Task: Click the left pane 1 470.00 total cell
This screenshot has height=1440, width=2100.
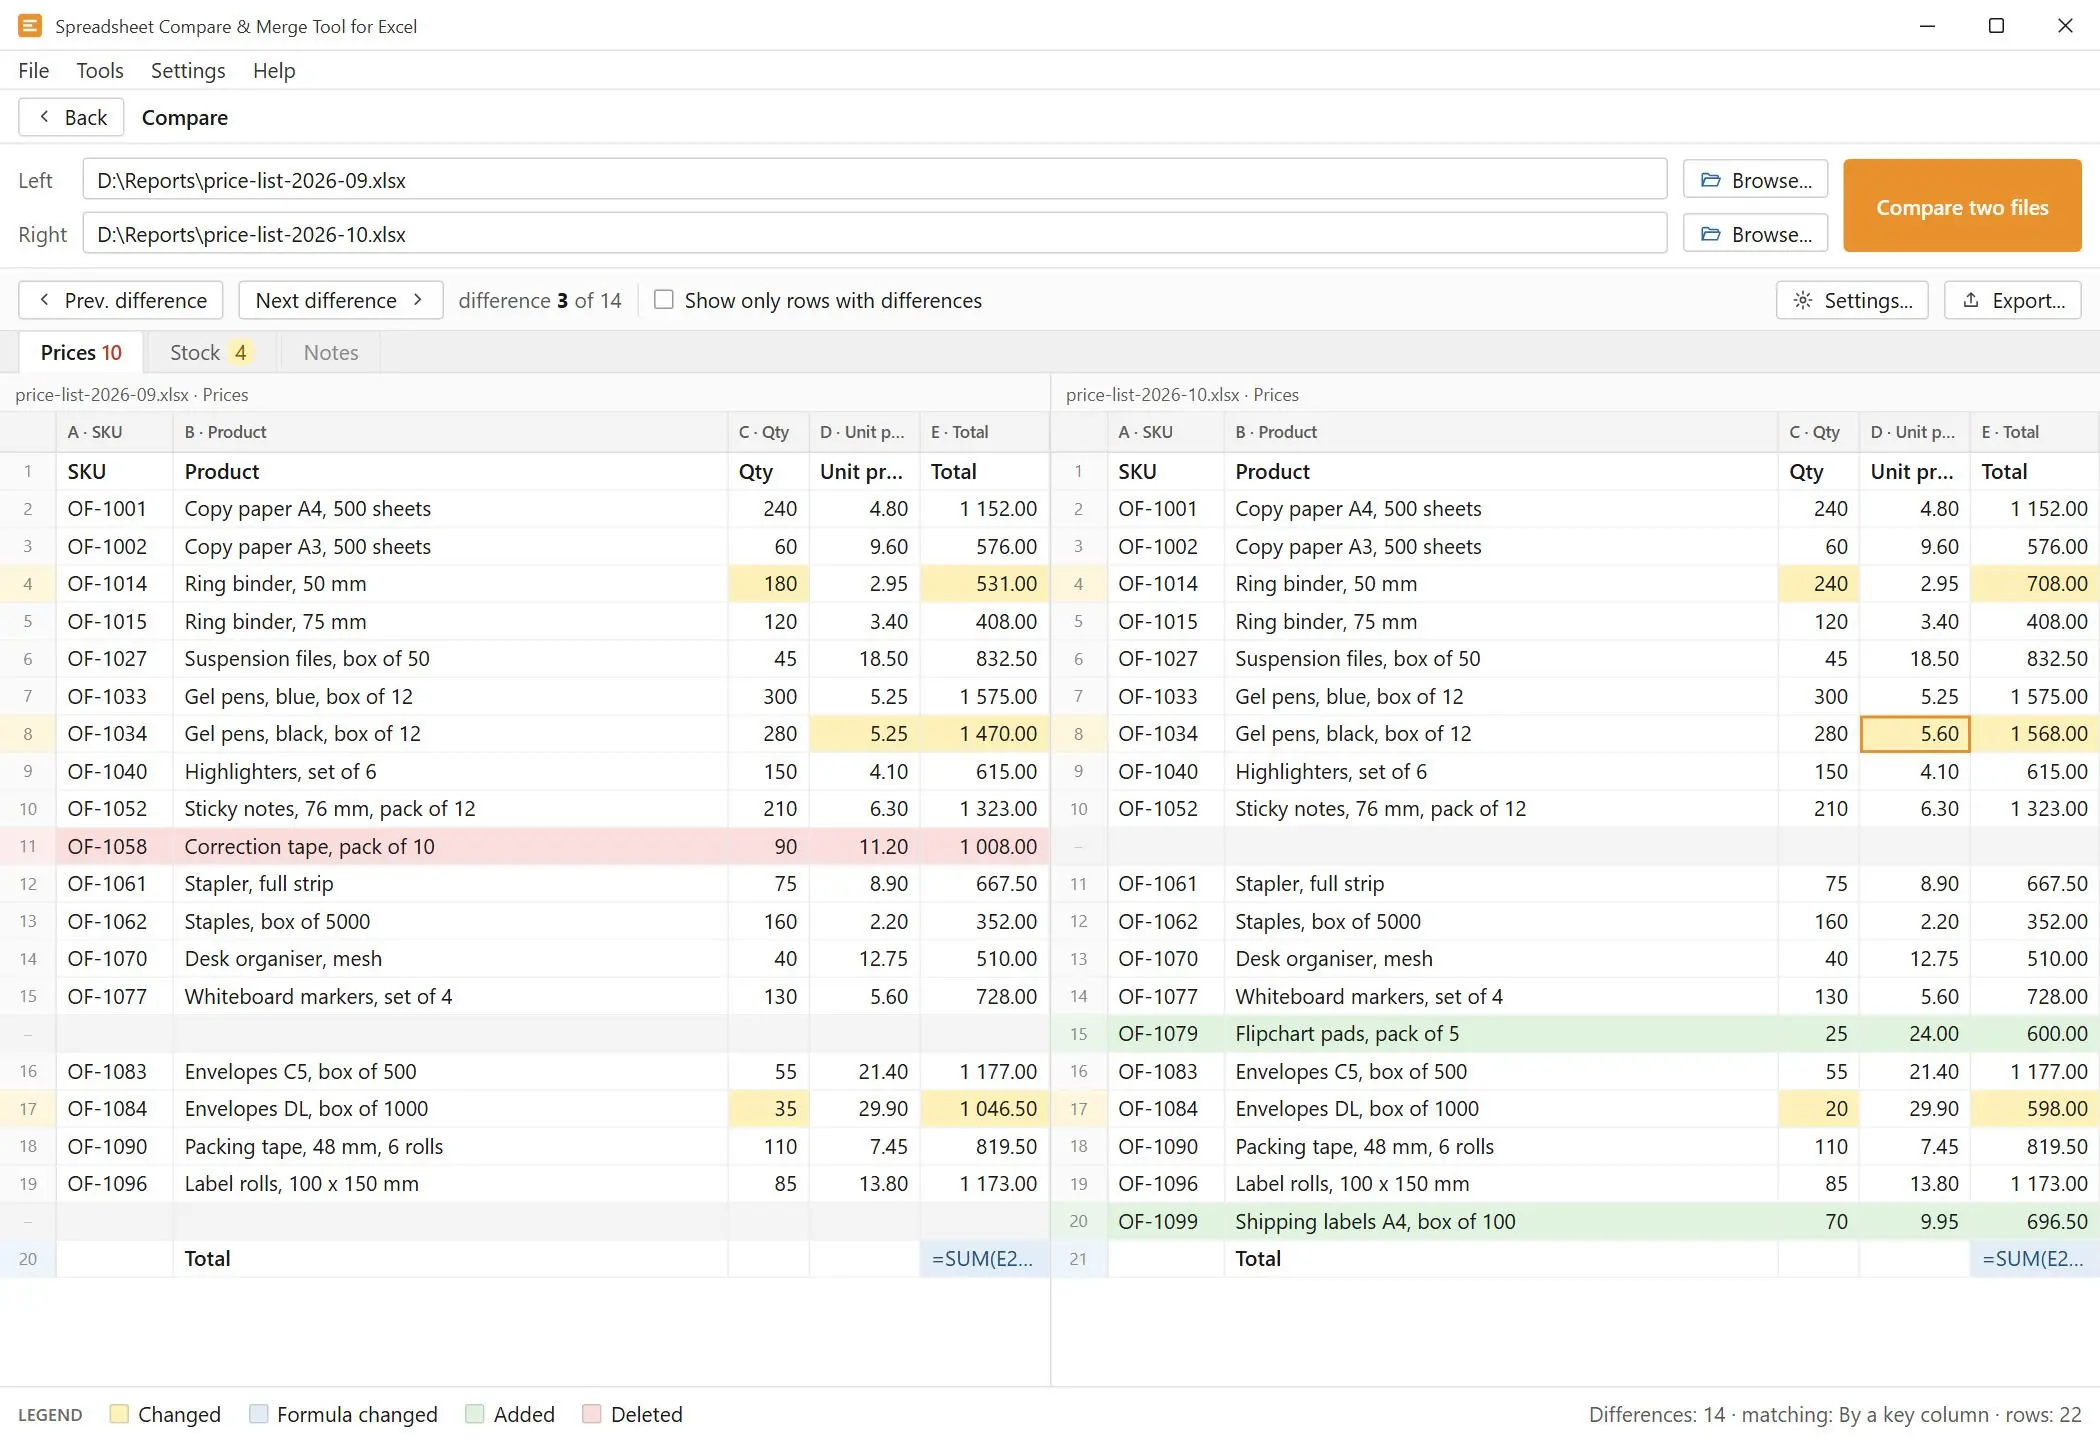Action: [984, 734]
